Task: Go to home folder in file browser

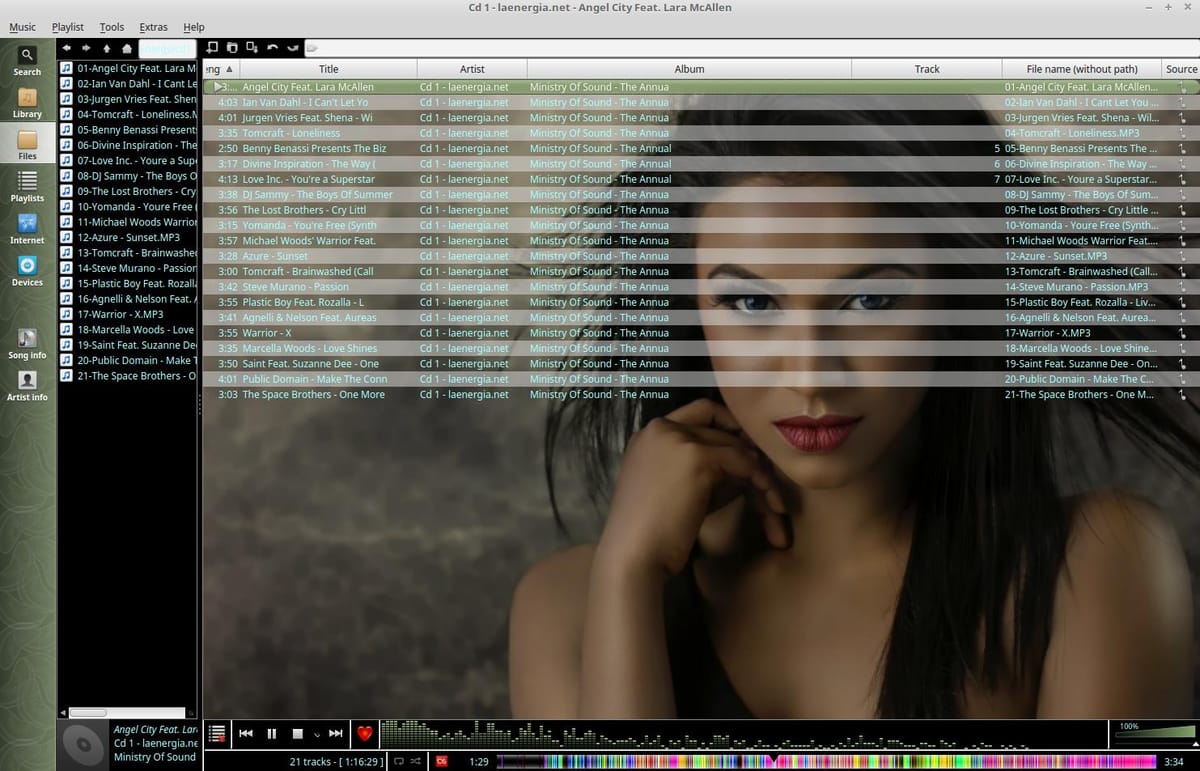Action: tap(127, 48)
